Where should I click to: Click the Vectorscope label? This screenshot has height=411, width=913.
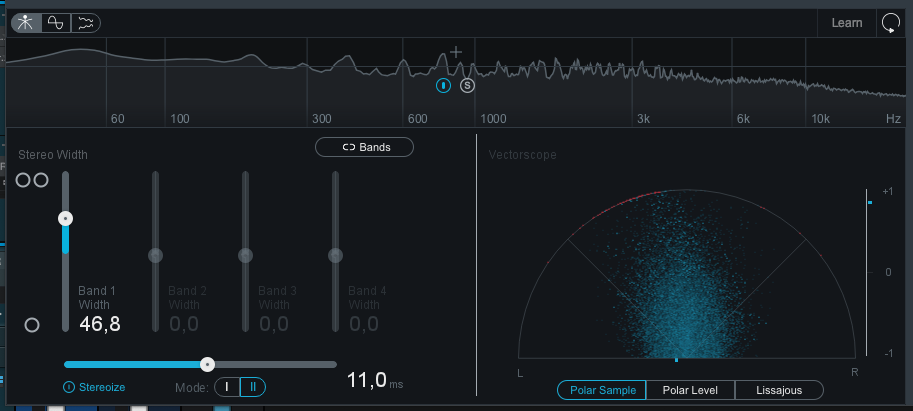[522, 155]
